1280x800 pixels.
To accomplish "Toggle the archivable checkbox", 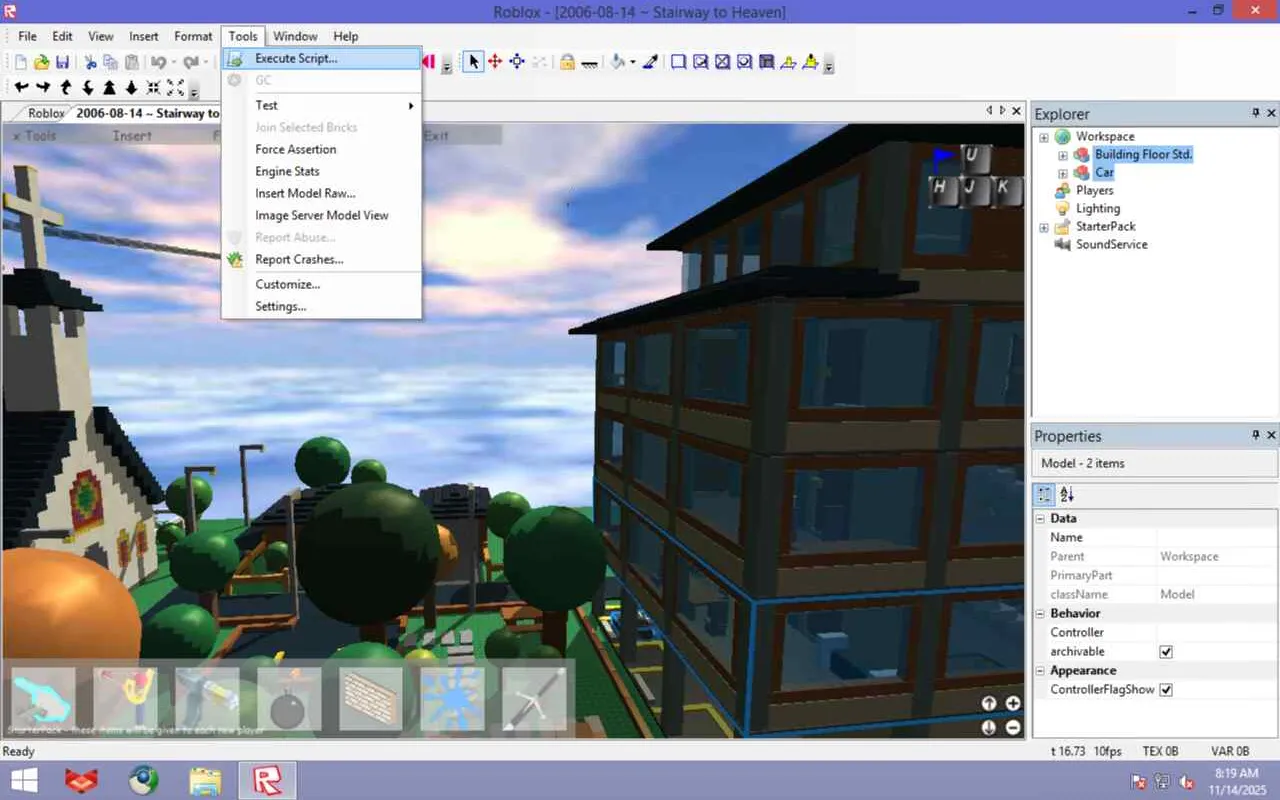I will [x=1166, y=652].
